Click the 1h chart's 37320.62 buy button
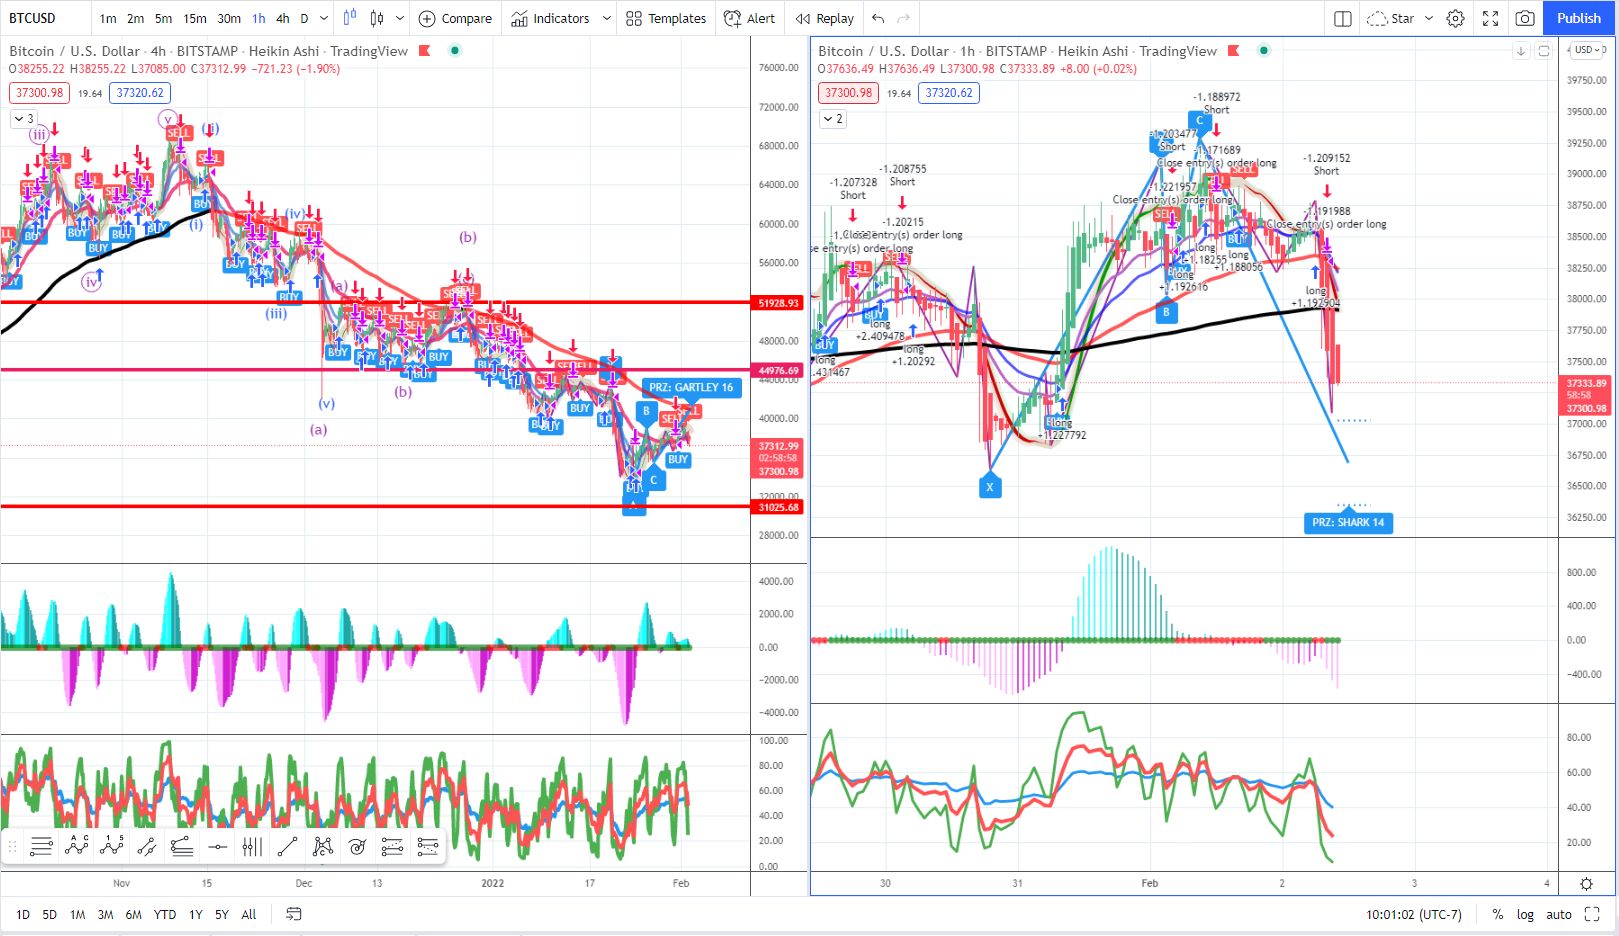Viewport: 1619px width, 936px height. pos(949,93)
